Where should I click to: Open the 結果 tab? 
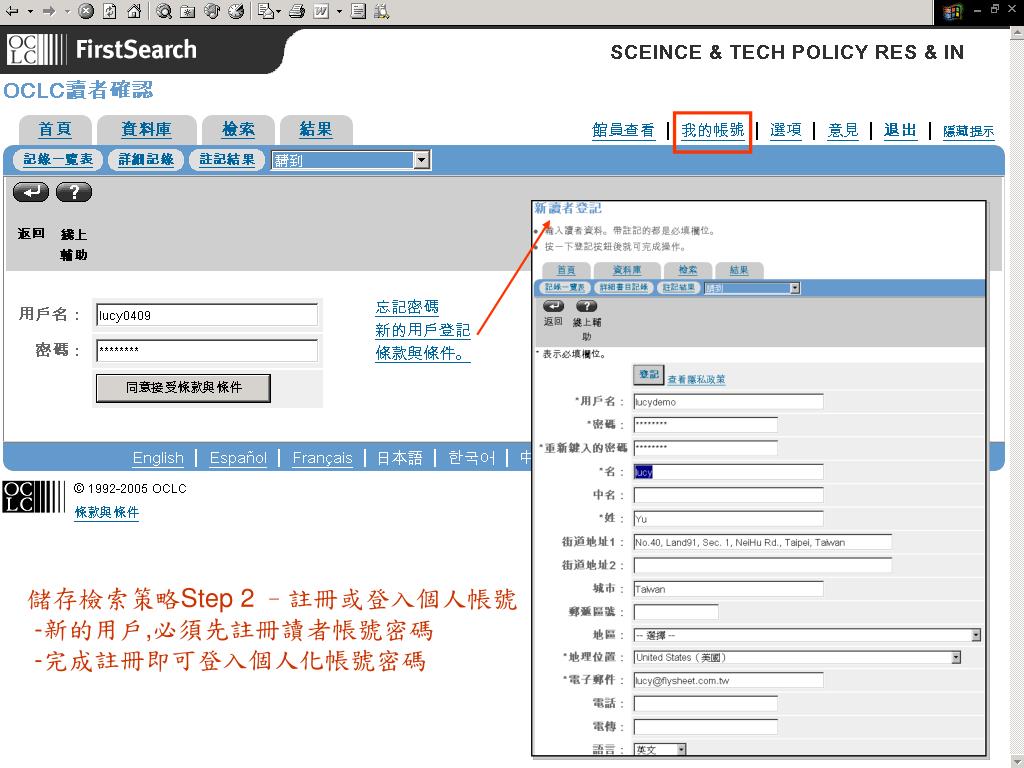coord(316,129)
